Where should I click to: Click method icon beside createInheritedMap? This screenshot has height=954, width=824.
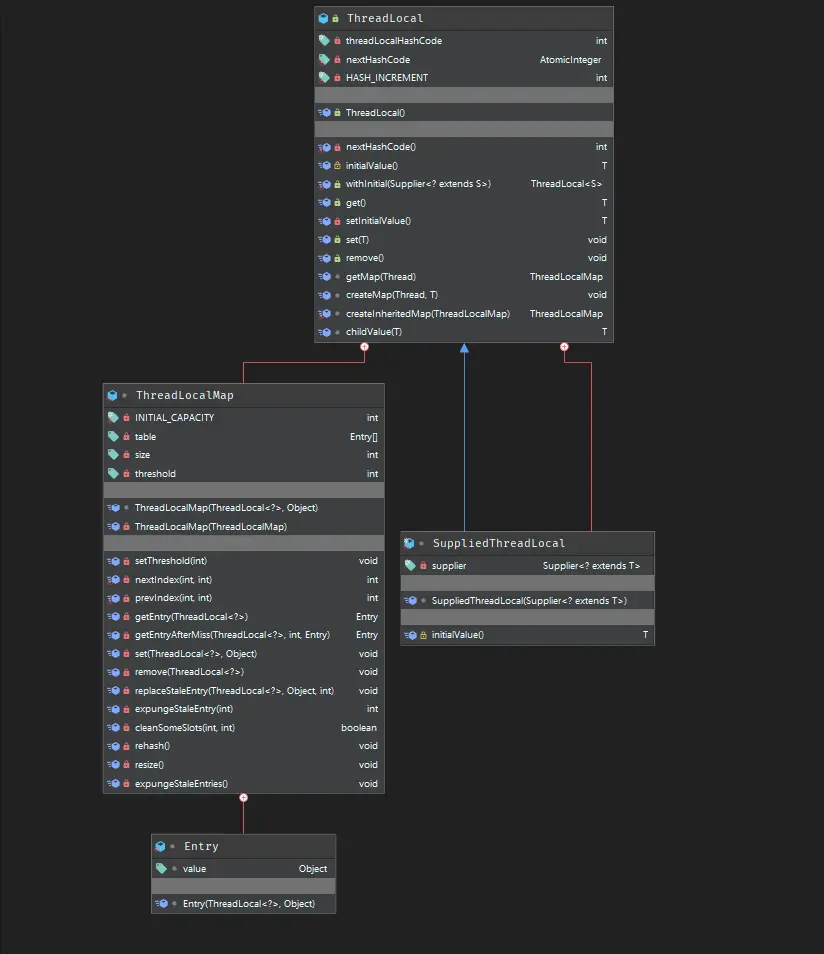coord(325,314)
